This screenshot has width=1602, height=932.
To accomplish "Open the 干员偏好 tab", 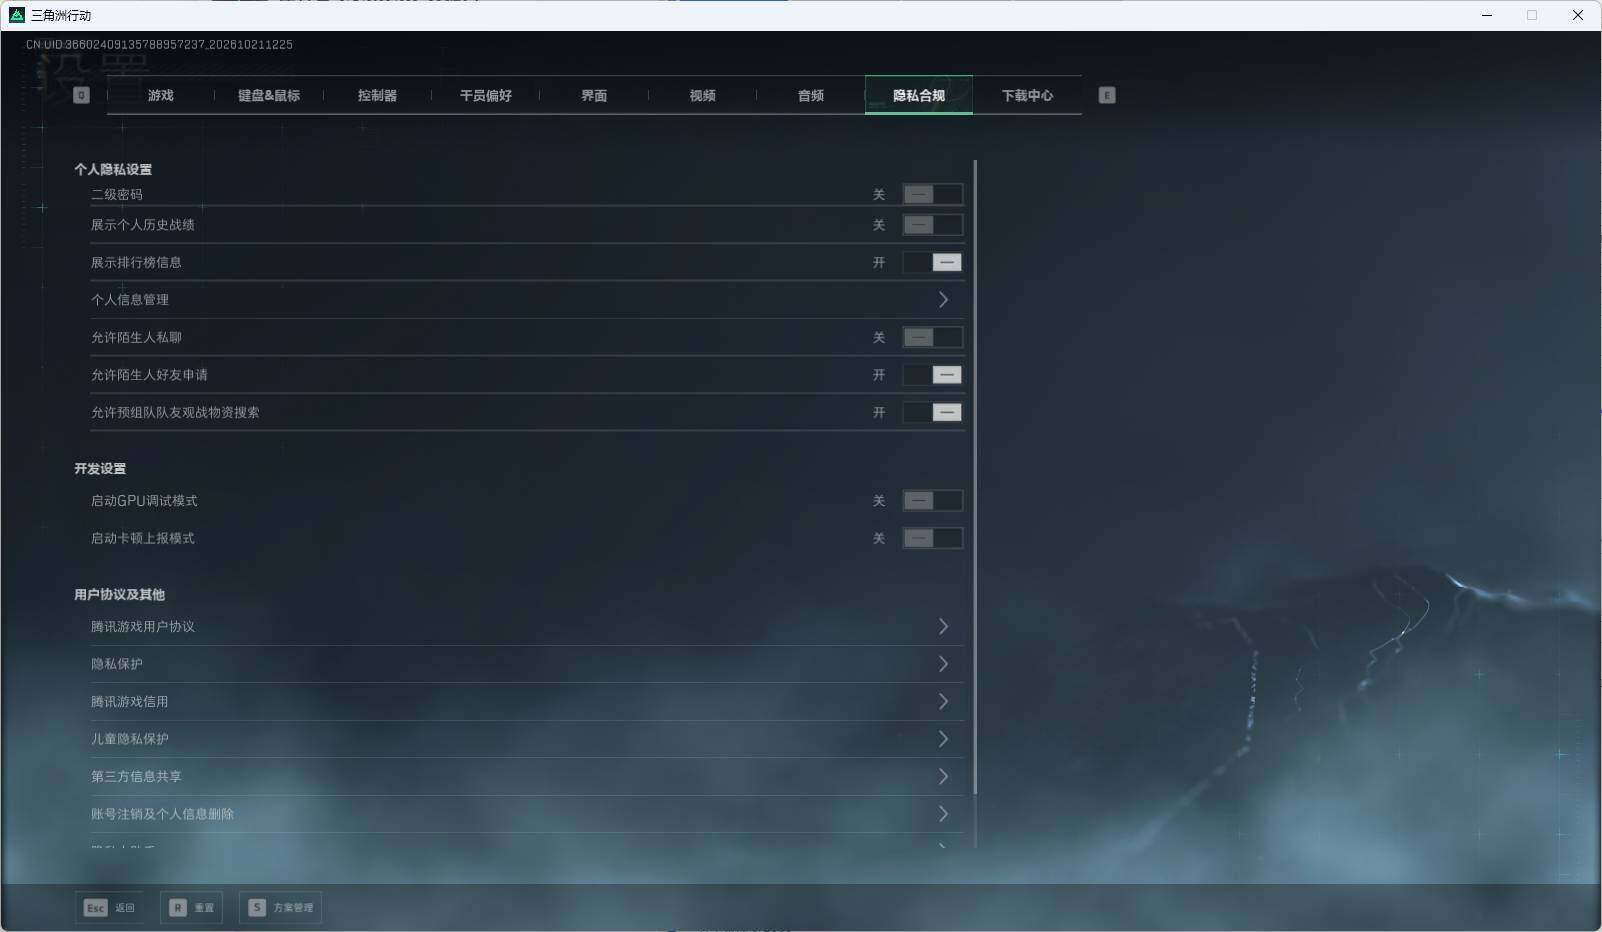I will 486,95.
